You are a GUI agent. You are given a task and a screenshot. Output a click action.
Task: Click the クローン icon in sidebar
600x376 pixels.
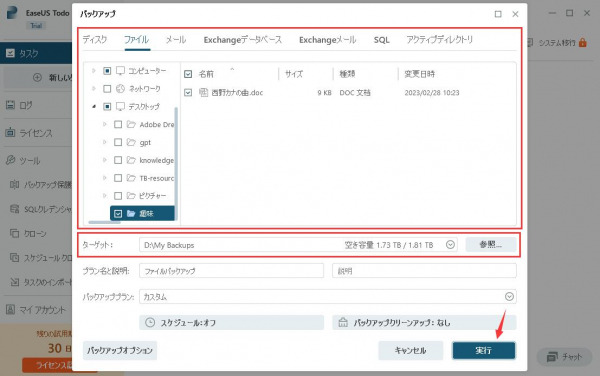point(14,233)
